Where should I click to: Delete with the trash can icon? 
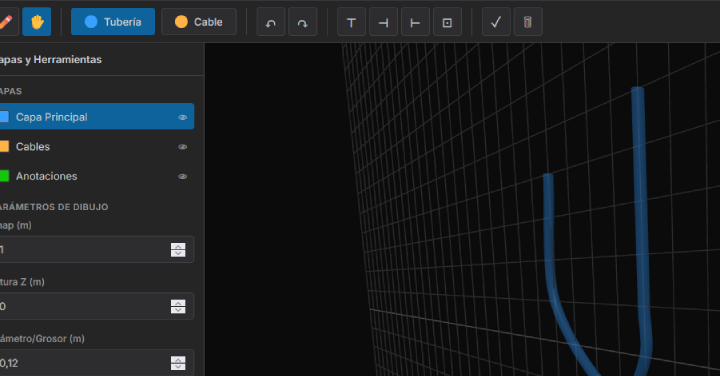(528, 22)
